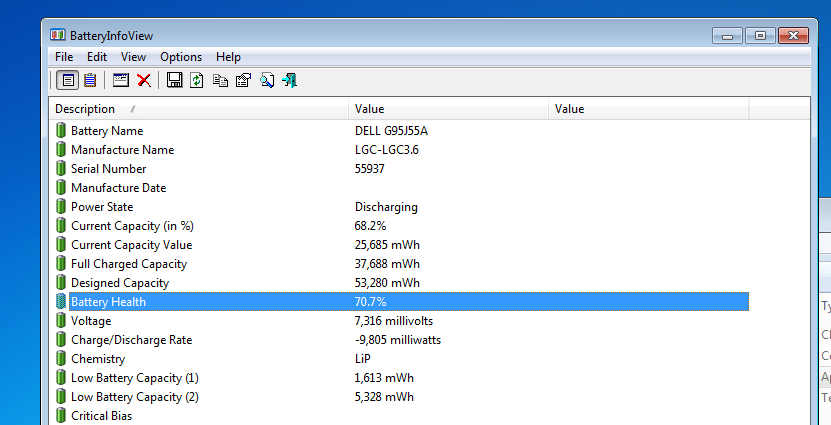Image resolution: width=831 pixels, height=425 pixels.
Task: Click battery icon beside Chemistry row
Action: point(61,359)
